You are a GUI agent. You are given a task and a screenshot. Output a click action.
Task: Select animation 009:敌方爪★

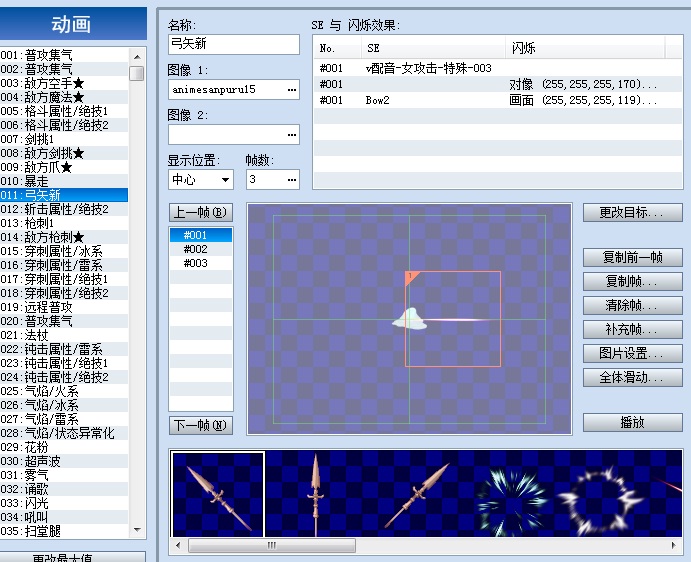coord(64,167)
